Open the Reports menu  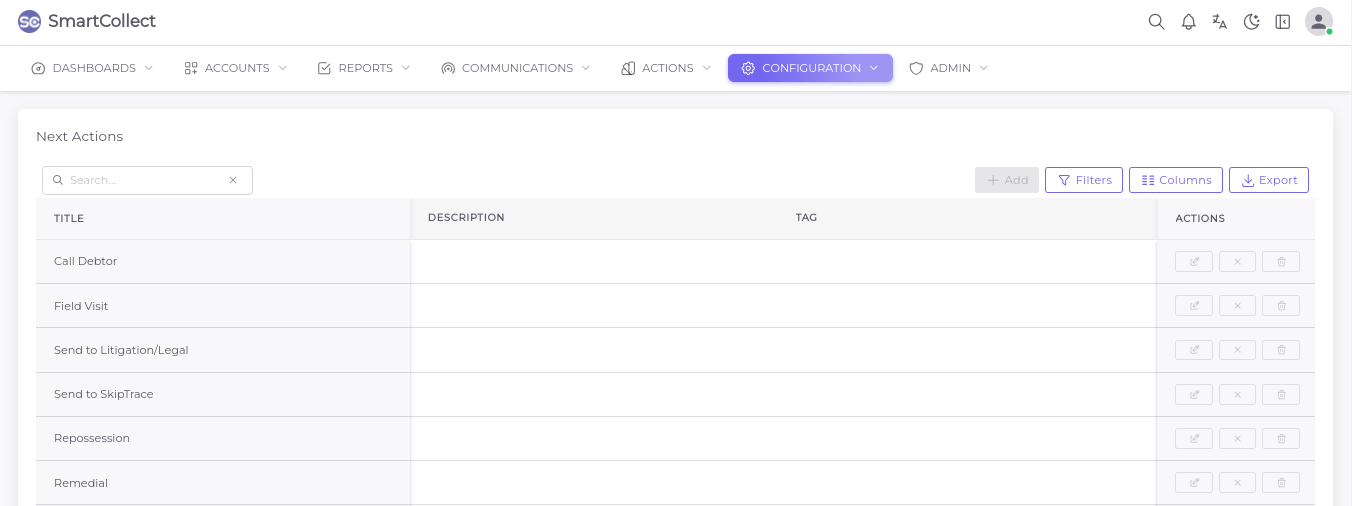pos(364,68)
